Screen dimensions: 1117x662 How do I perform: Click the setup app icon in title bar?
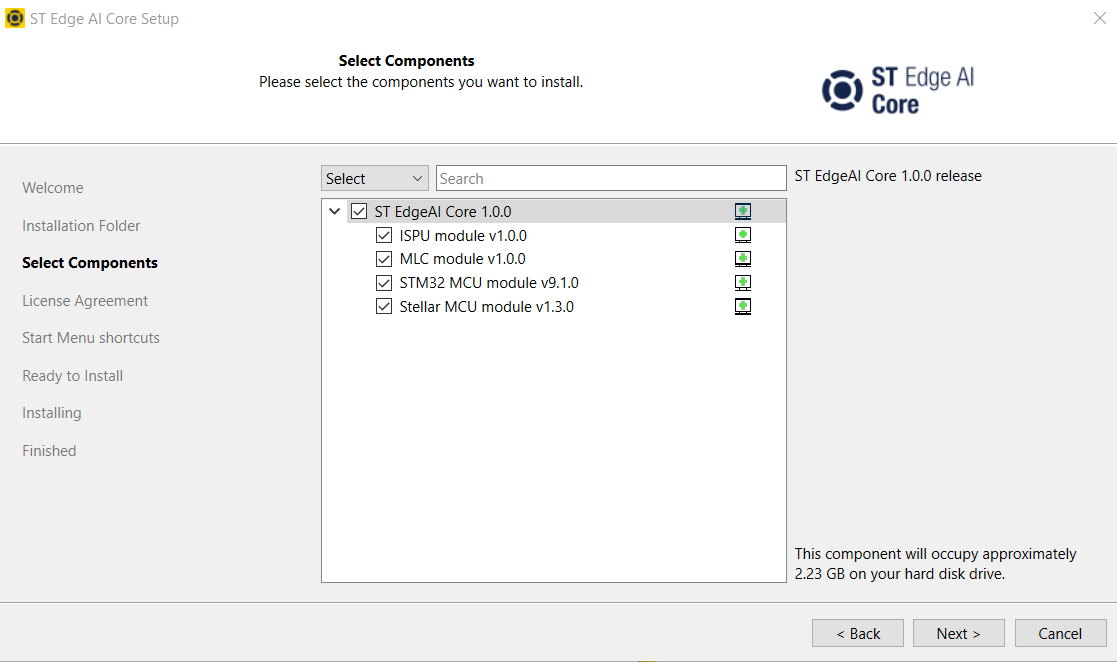(15, 18)
